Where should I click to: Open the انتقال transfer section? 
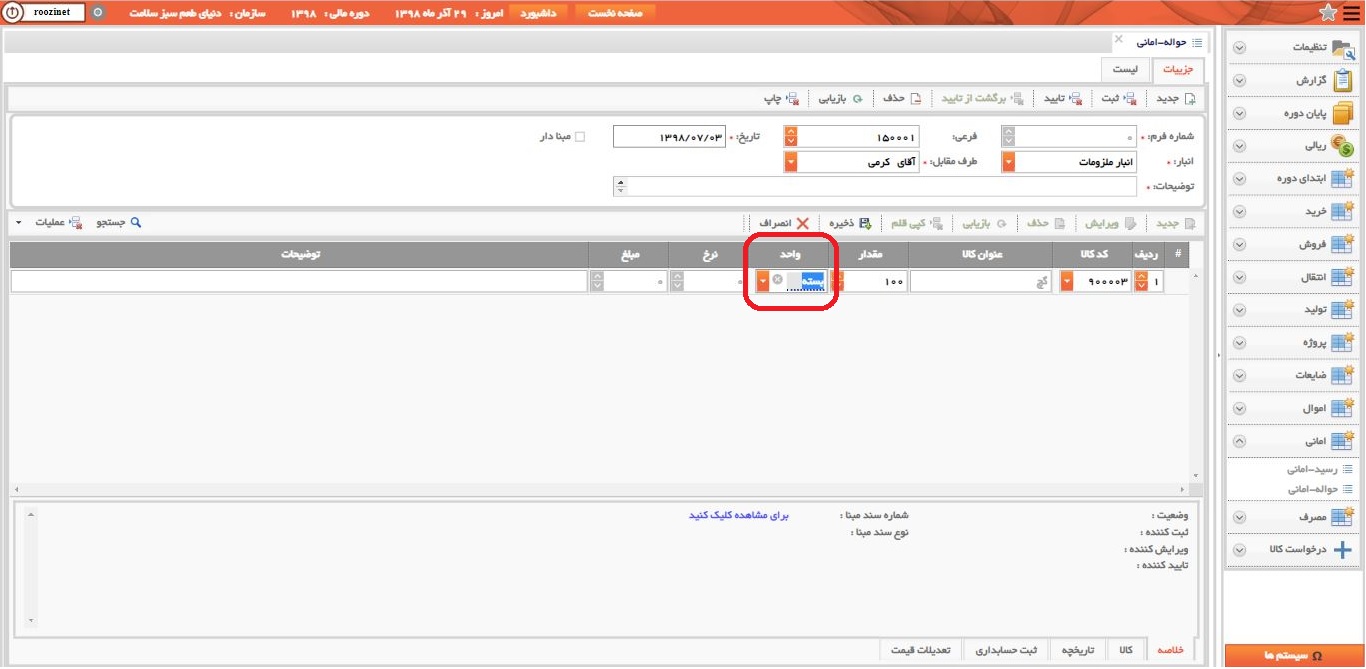pos(1292,277)
